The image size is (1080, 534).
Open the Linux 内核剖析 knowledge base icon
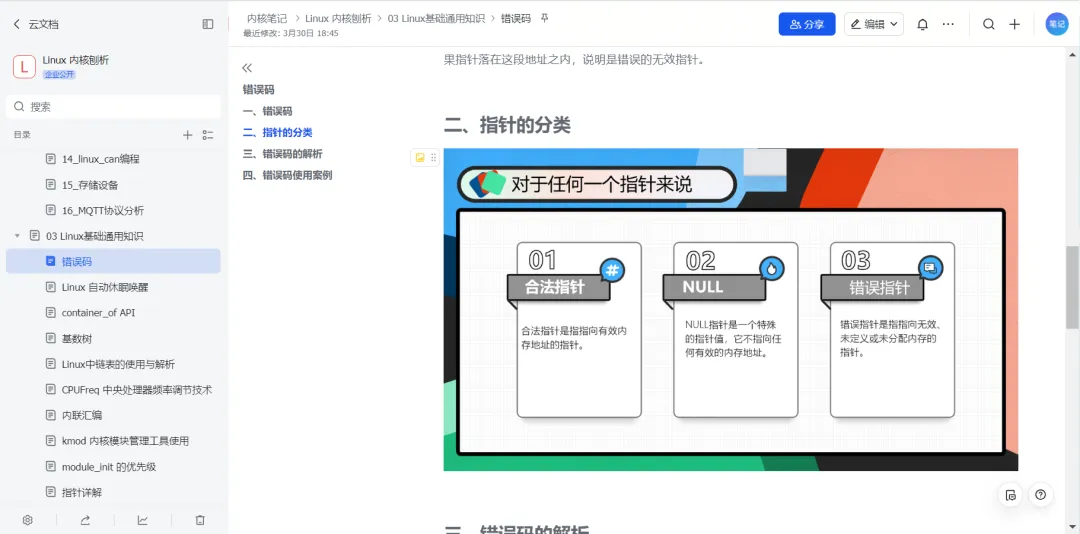click(x=24, y=67)
